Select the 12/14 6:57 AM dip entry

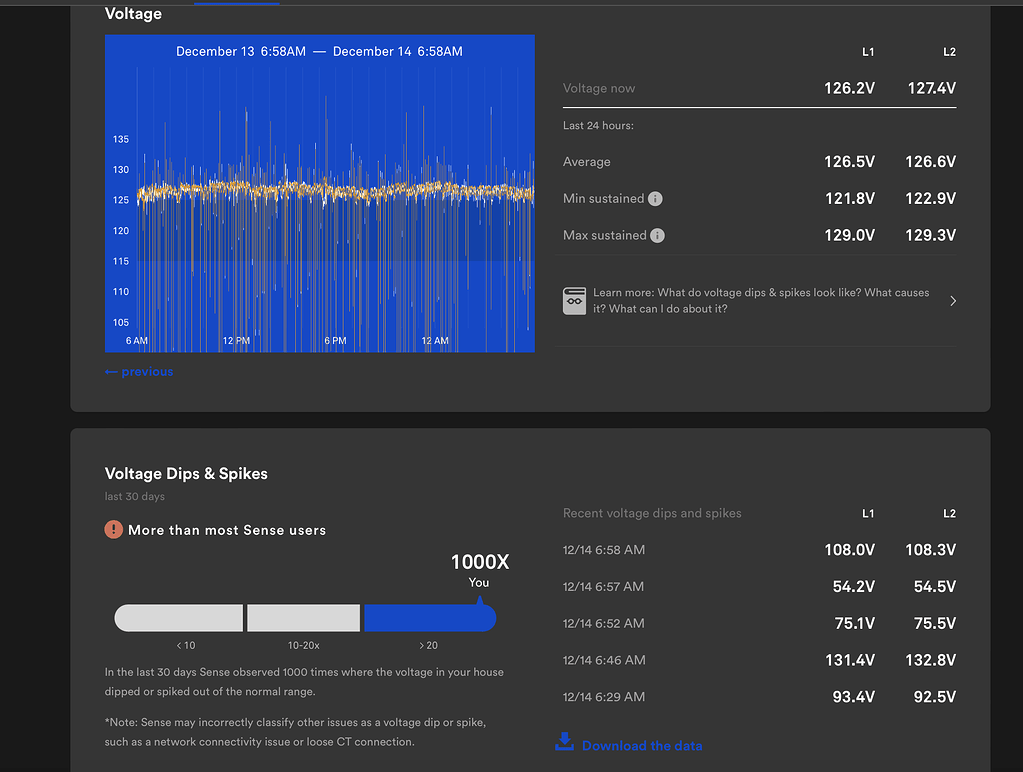pyautogui.click(x=604, y=587)
